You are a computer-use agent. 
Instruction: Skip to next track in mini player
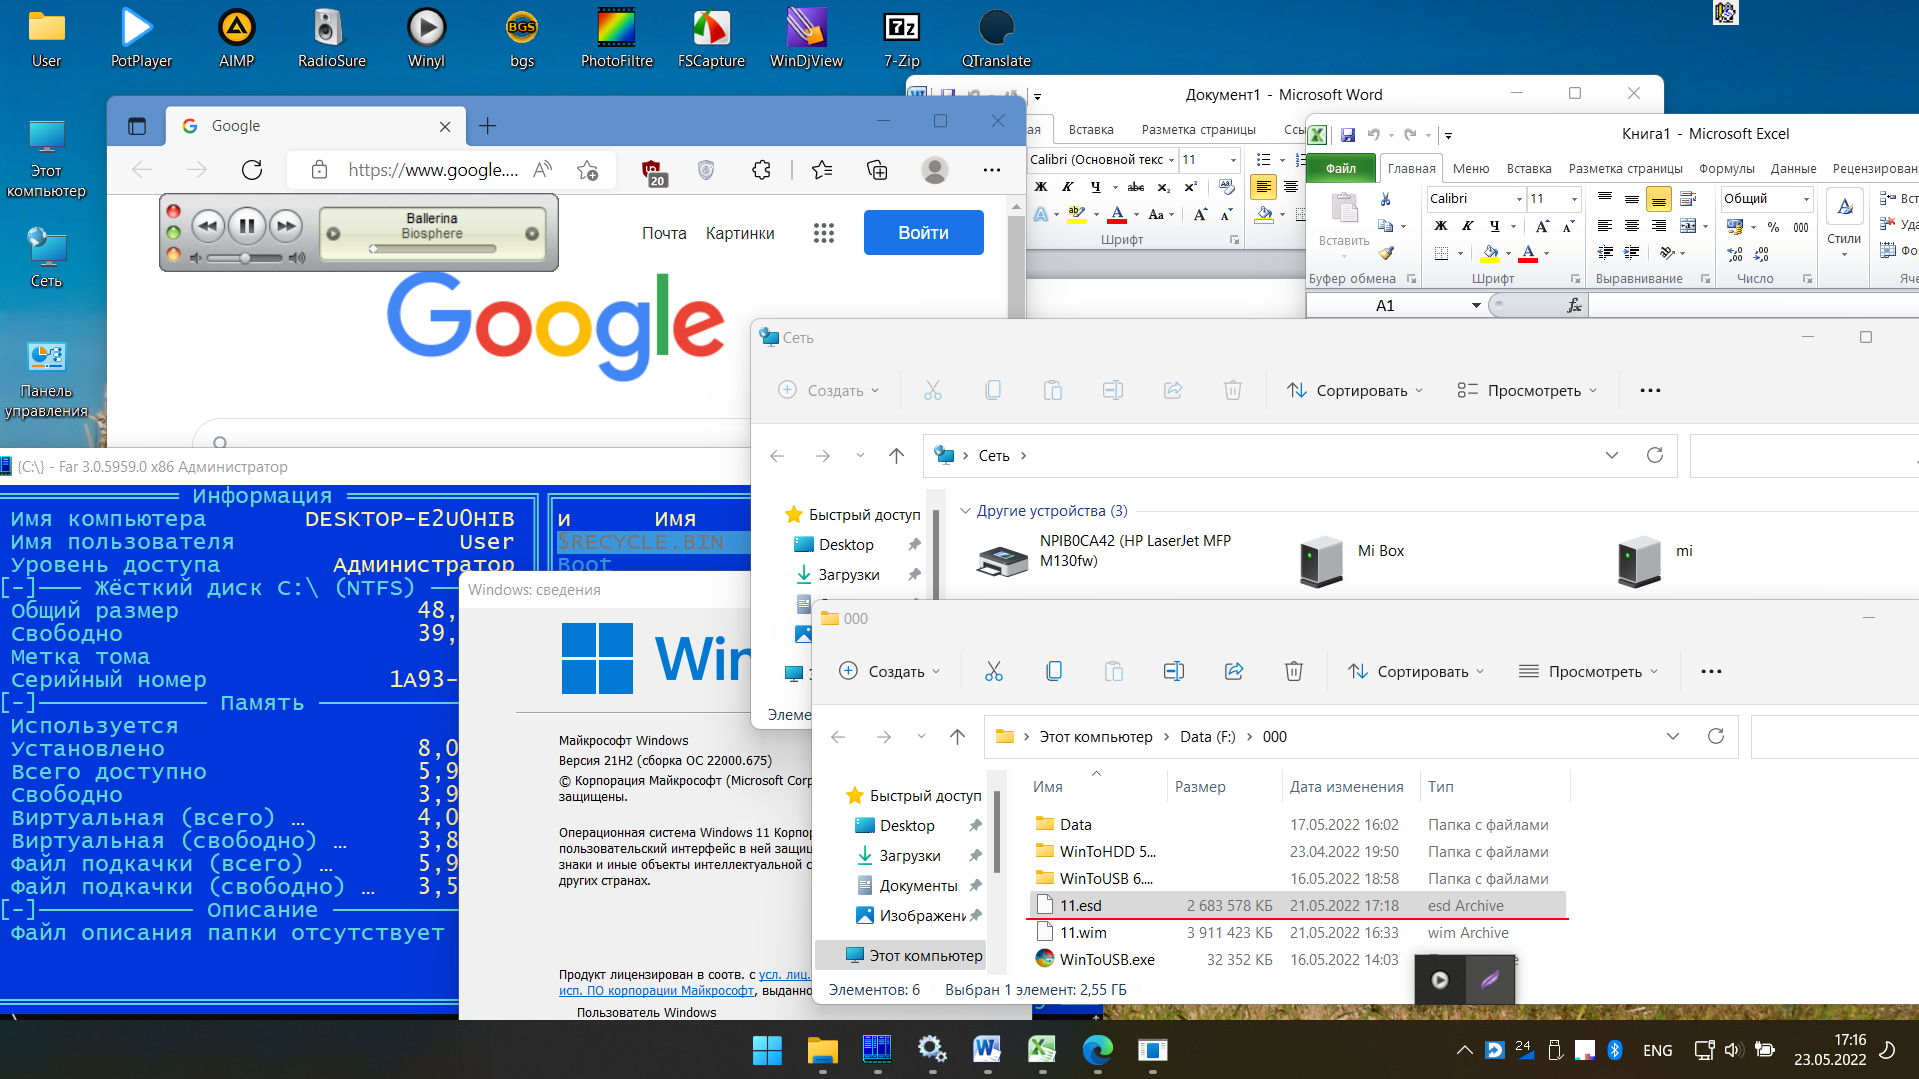(x=286, y=226)
